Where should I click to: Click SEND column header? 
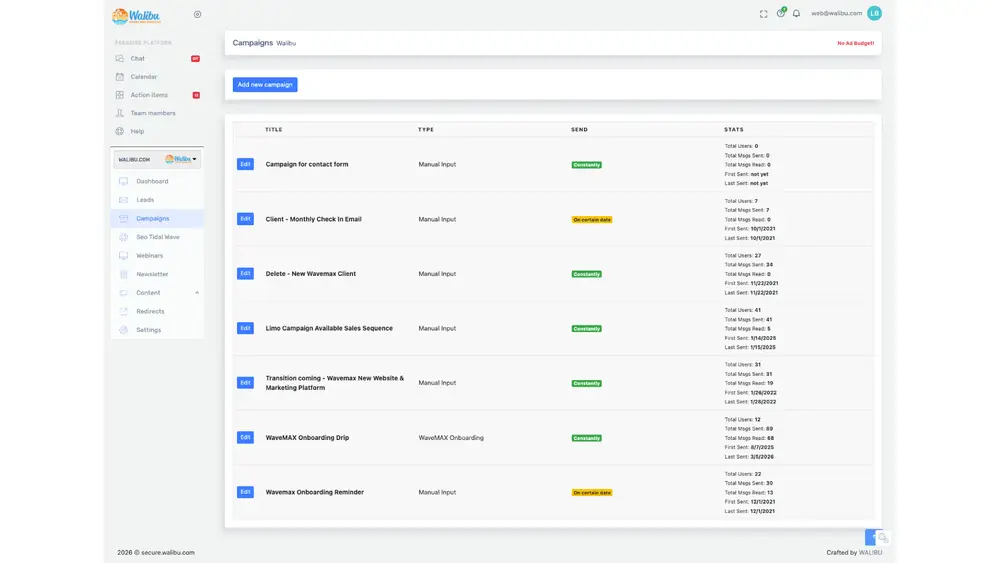[579, 129]
